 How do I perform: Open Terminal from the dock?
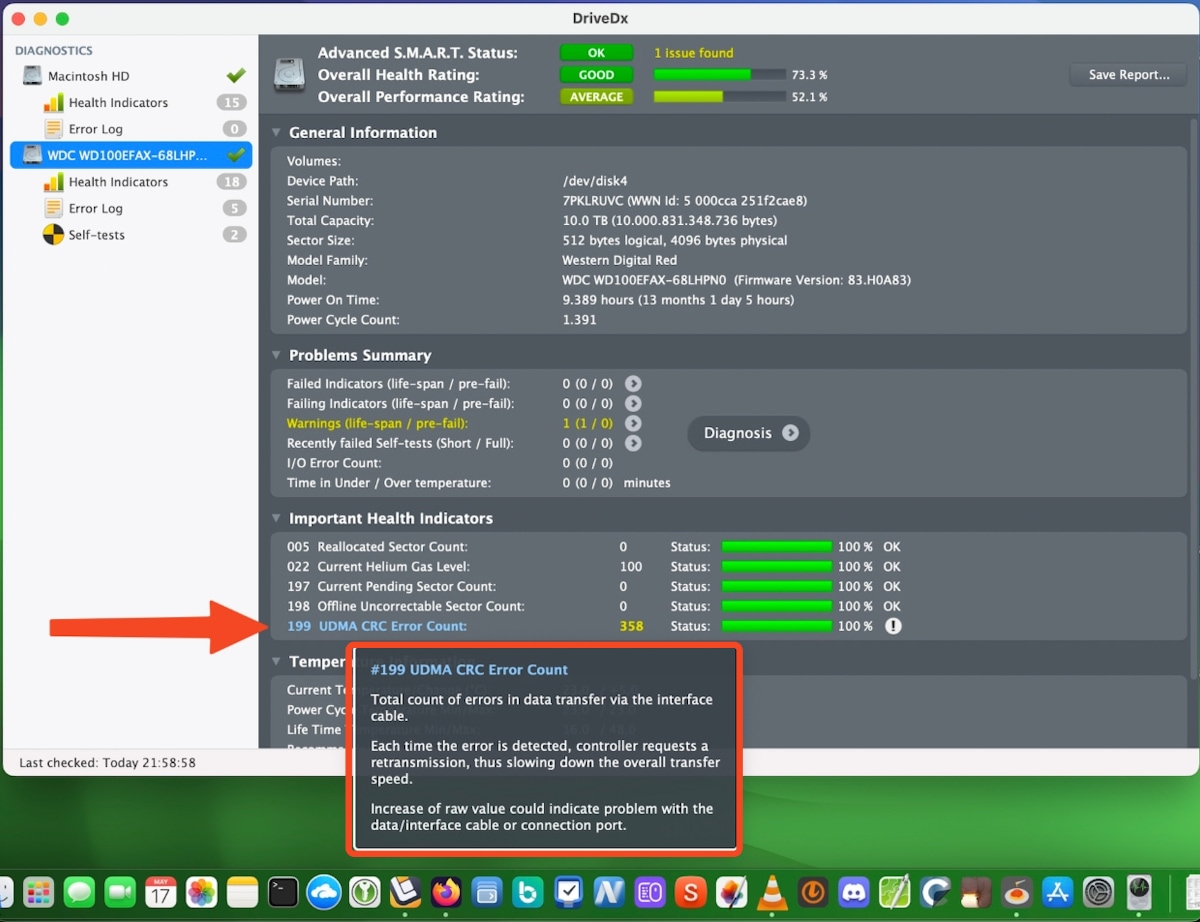[283, 891]
